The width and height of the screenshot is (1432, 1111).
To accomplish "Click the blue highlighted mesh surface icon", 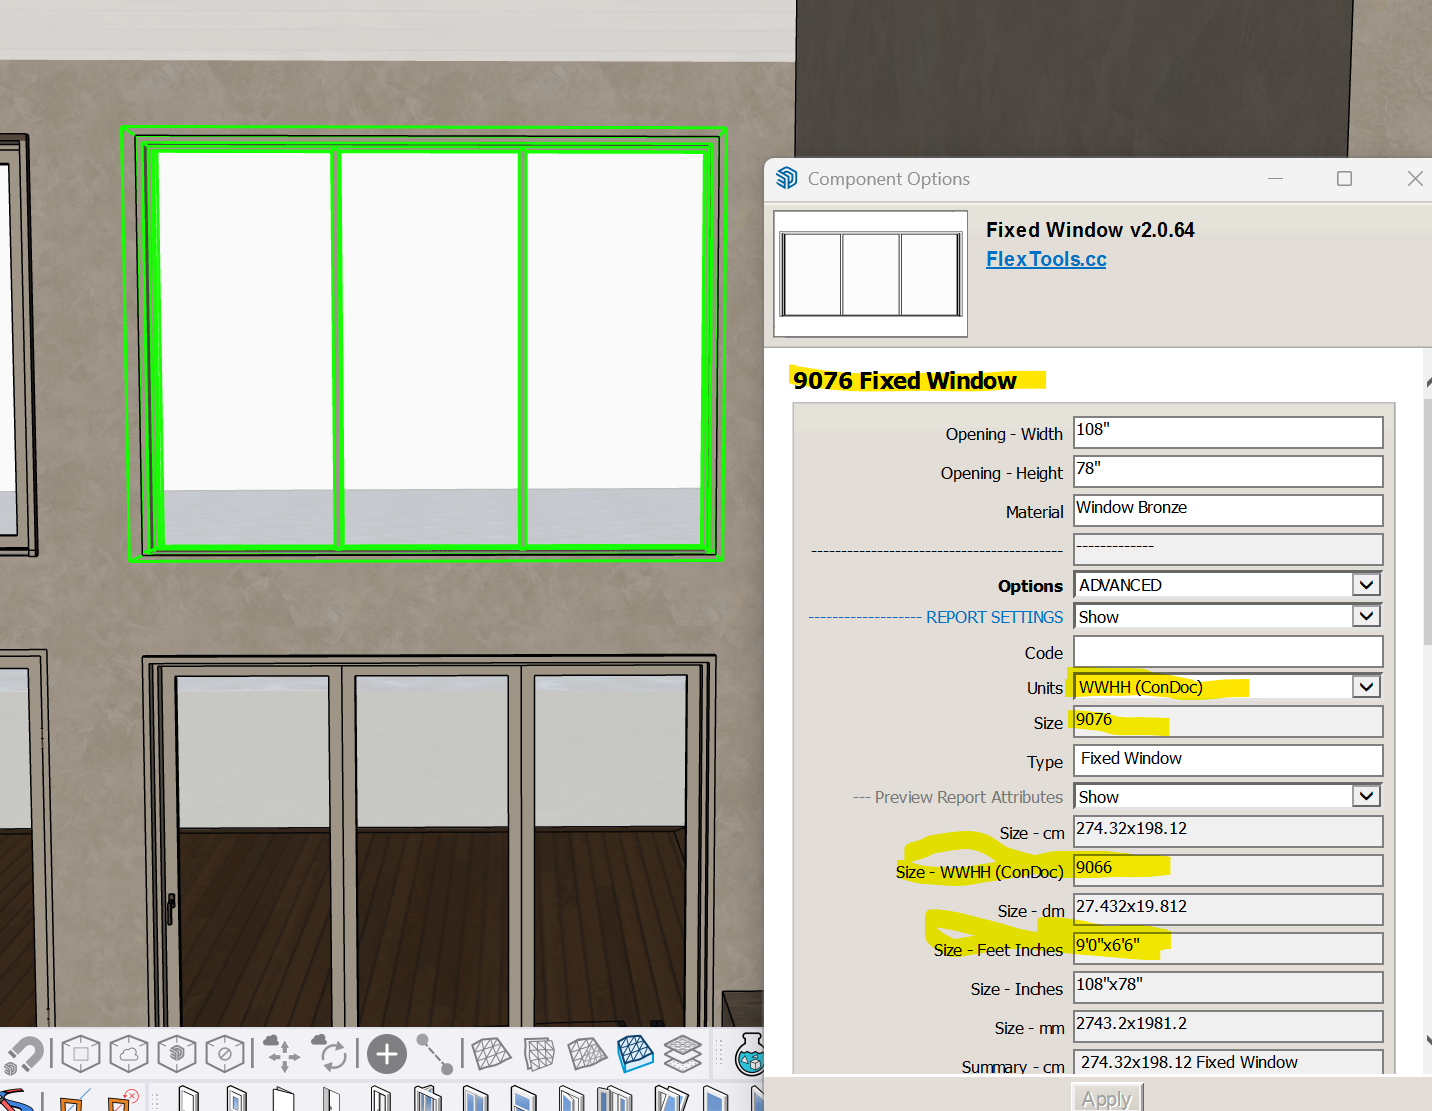I will click(635, 1053).
